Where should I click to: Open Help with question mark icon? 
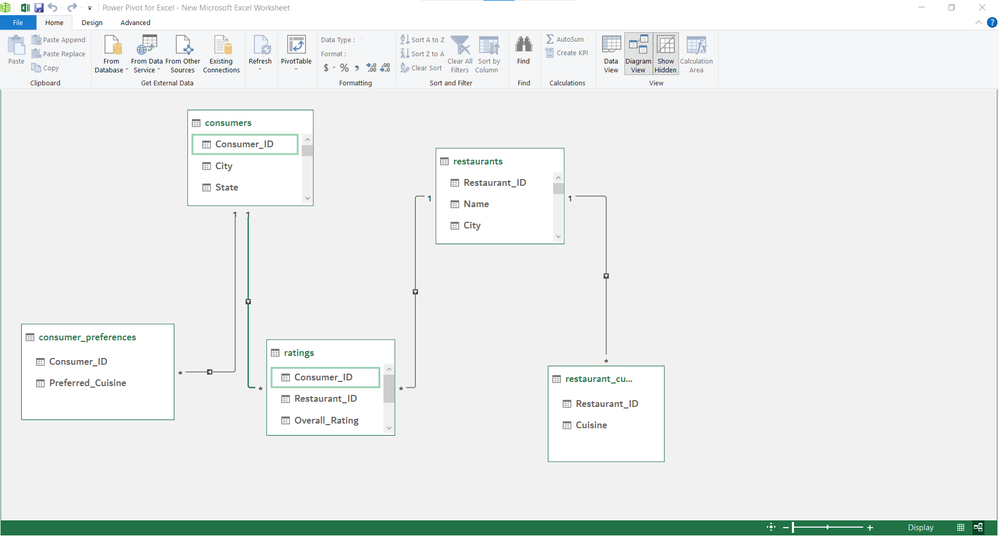click(992, 22)
